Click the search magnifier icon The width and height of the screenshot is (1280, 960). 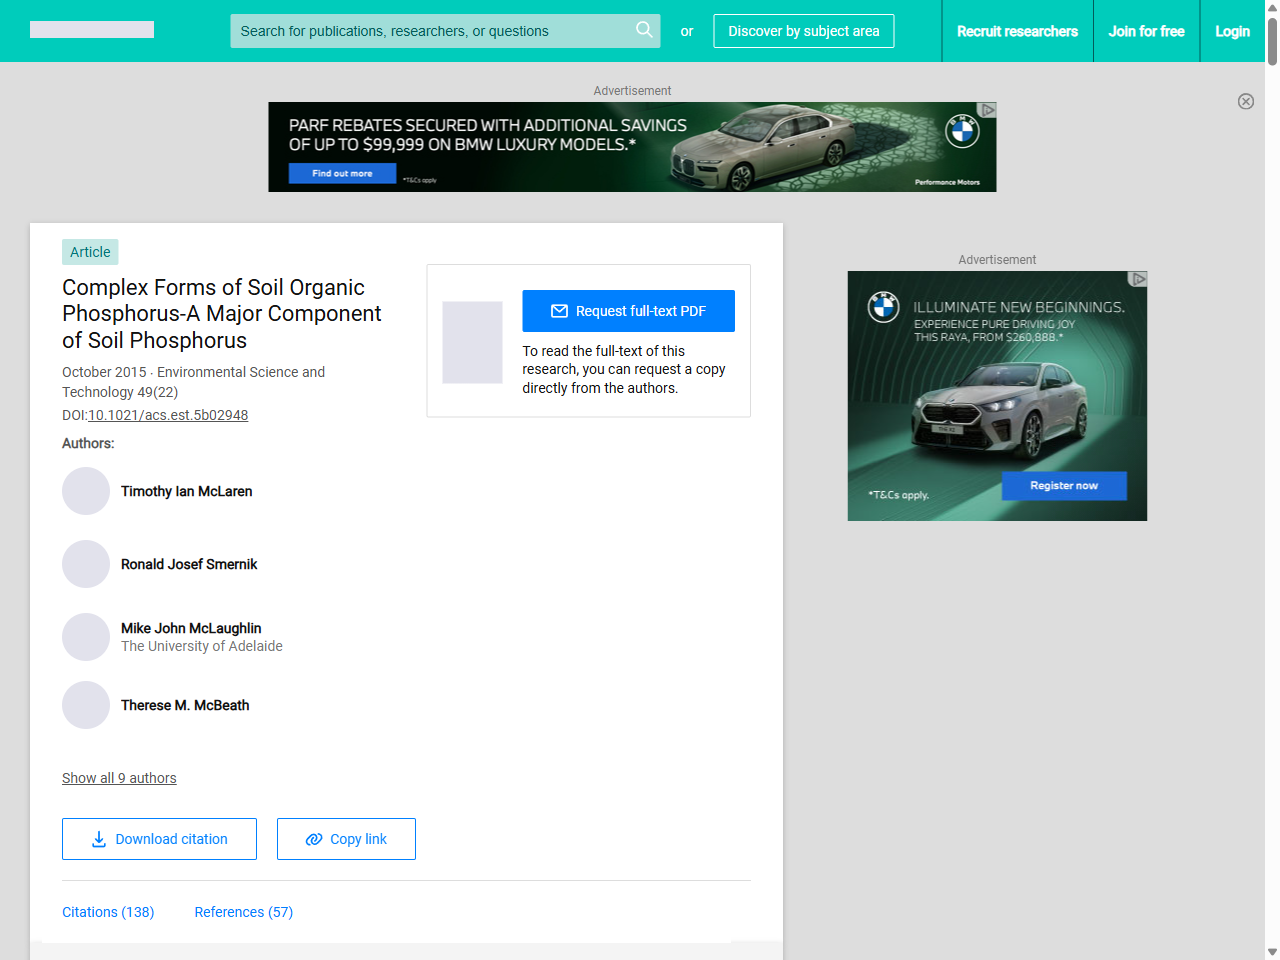coord(644,30)
